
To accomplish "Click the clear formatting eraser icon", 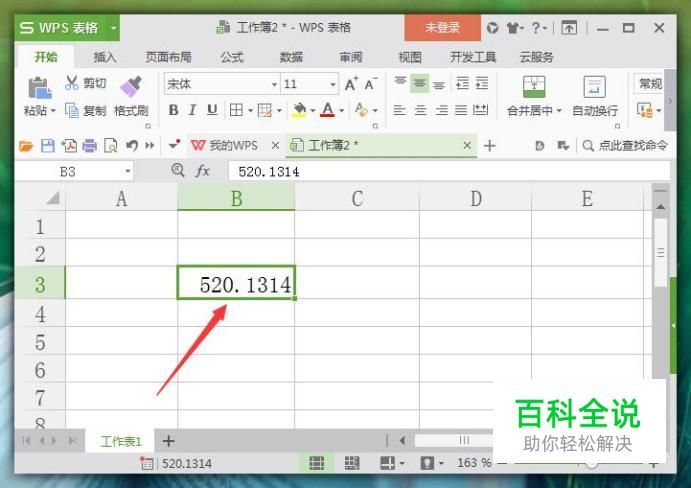I will [x=361, y=110].
